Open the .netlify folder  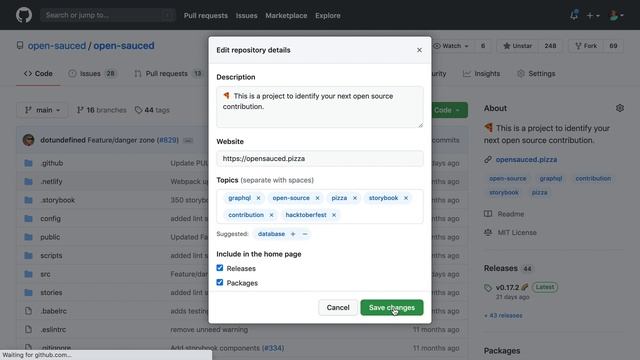(51, 181)
